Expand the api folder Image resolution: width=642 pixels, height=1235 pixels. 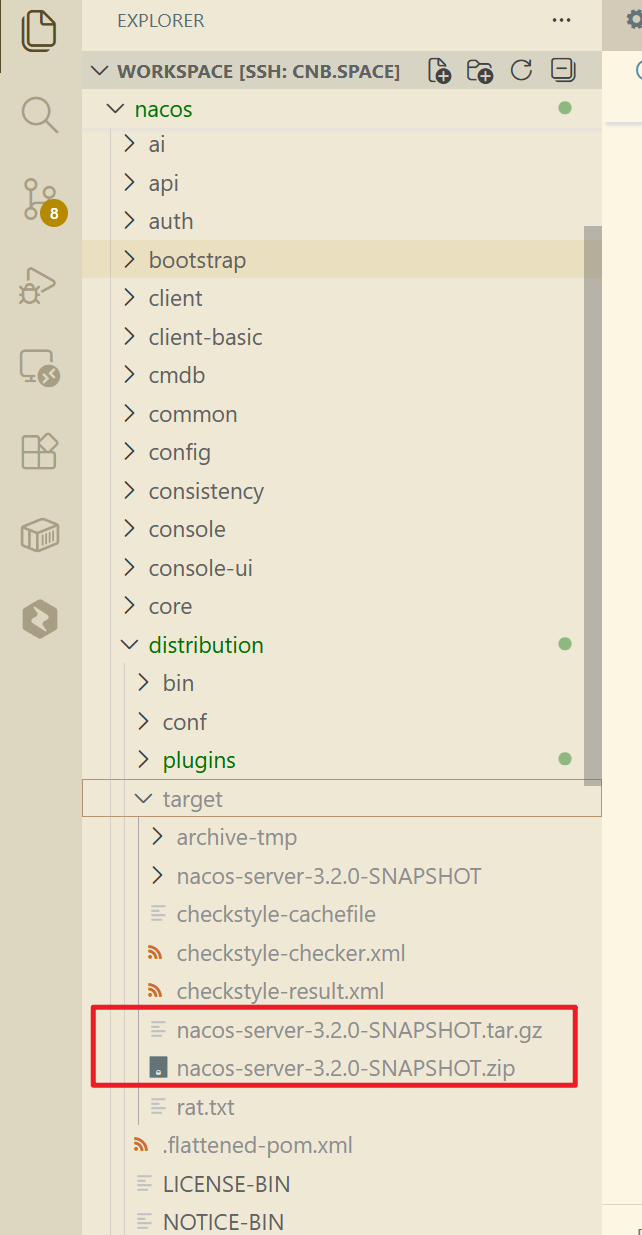[x=341, y=183]
